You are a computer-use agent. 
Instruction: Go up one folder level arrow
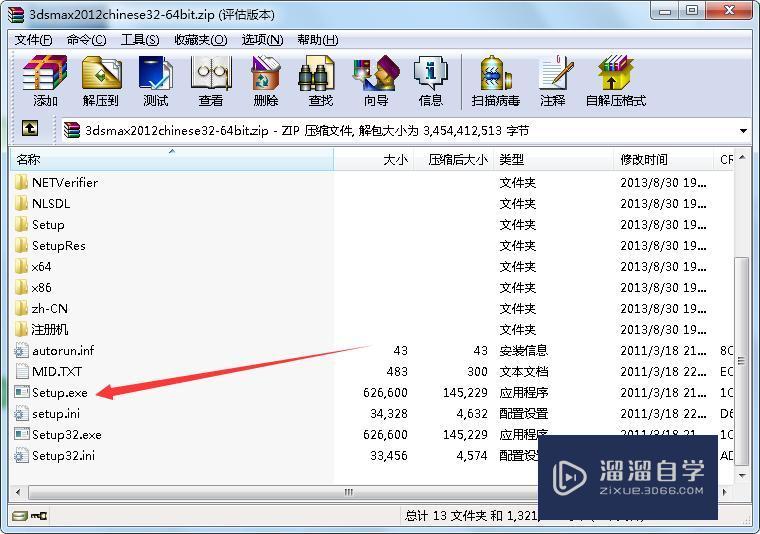[30, 128]
